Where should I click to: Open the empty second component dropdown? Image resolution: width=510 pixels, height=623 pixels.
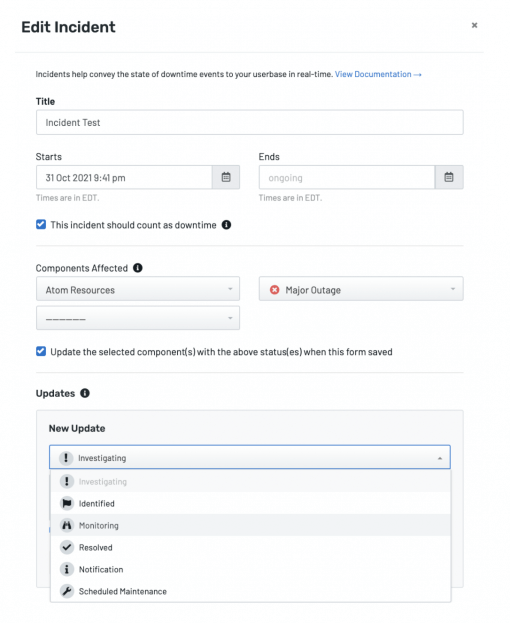click(138, 318)
